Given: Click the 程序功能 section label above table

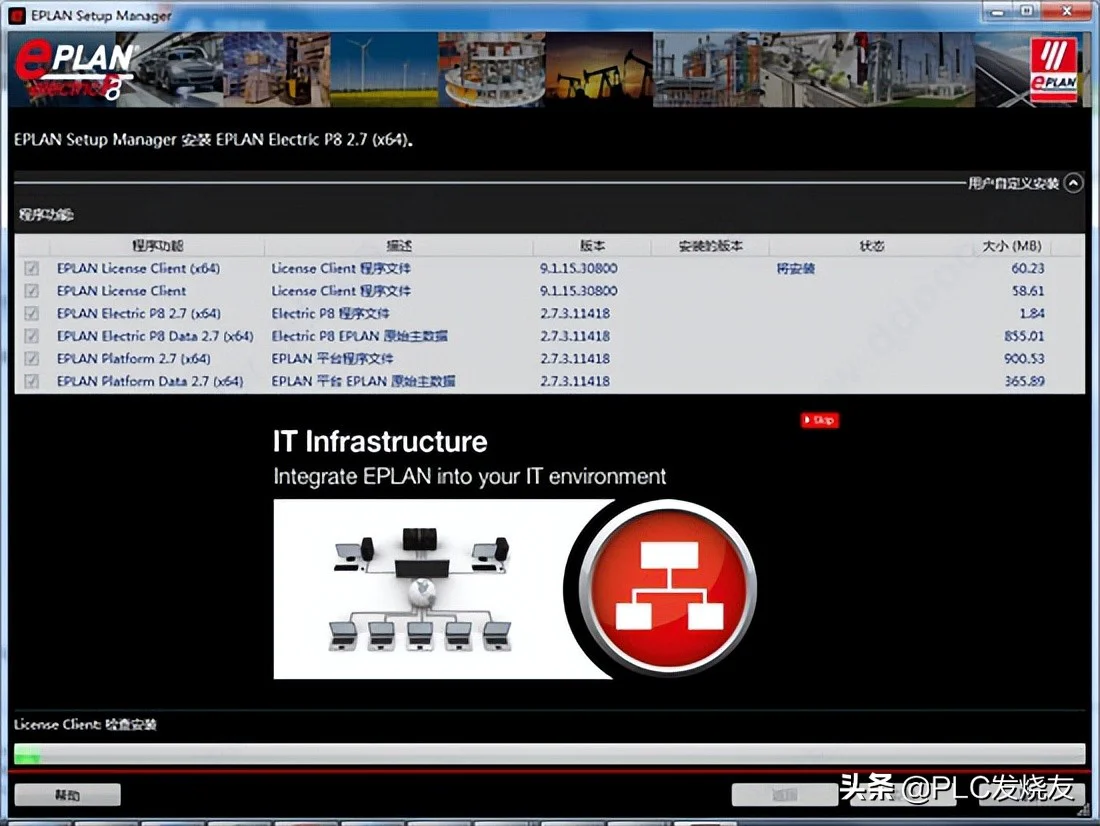Looking at the screenshot, I should tap(46, 215).
